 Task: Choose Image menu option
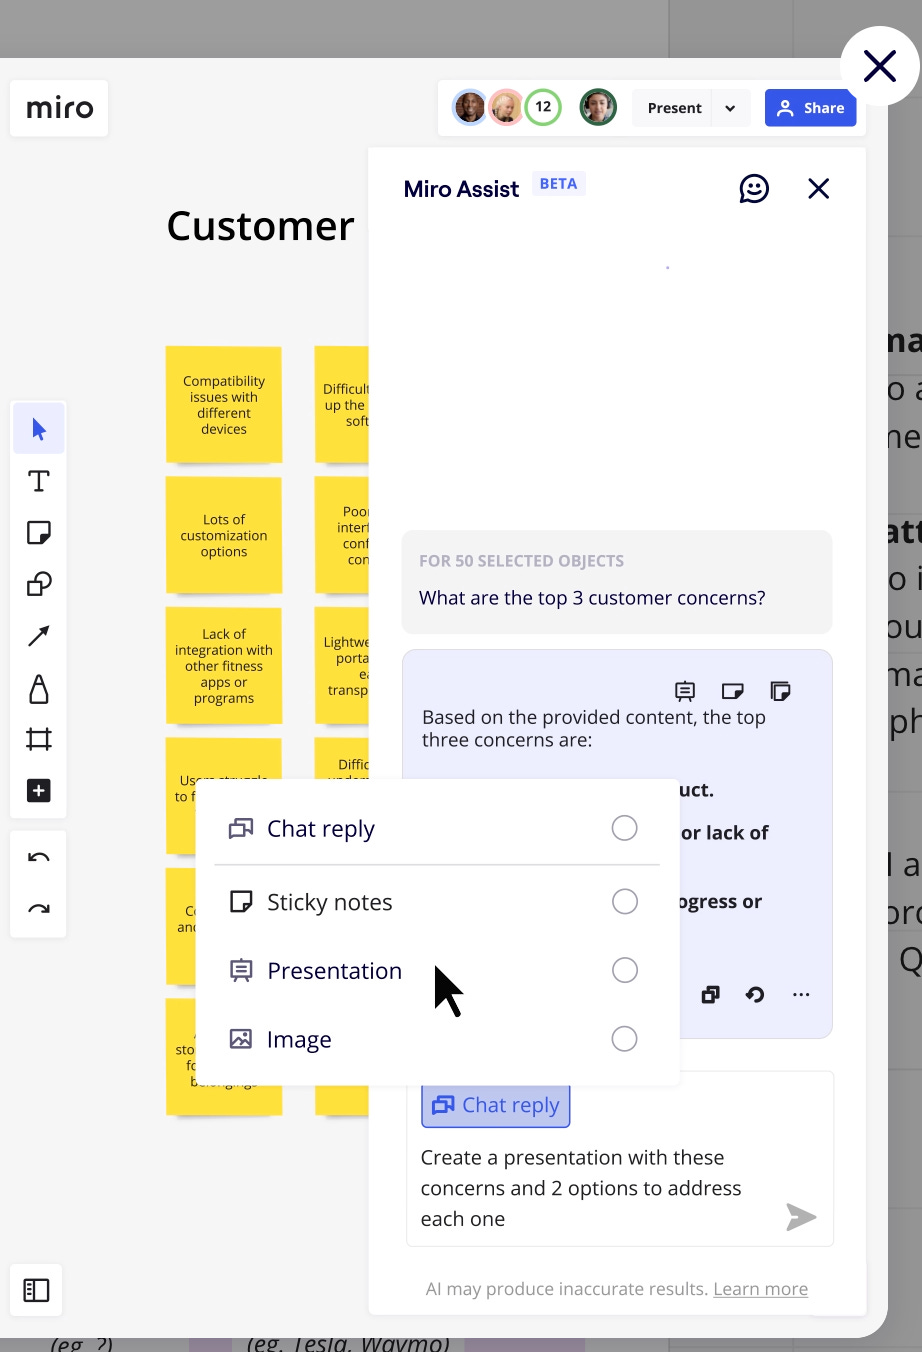(437, 1039)
